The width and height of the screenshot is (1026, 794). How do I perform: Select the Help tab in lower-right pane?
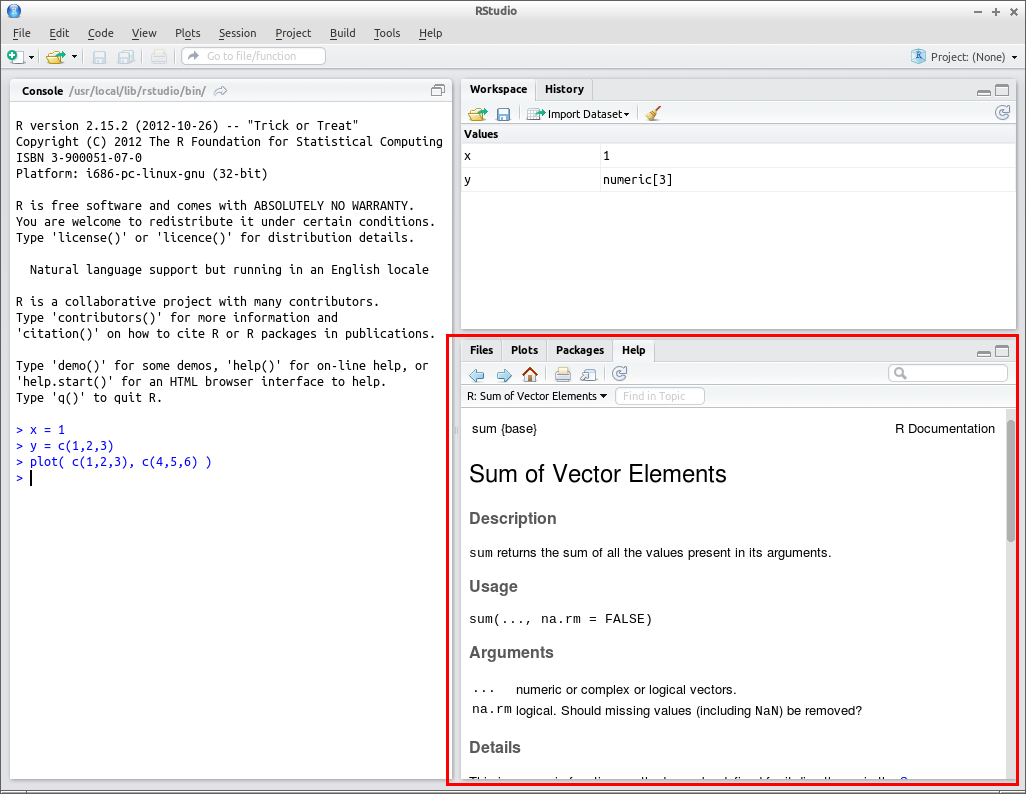click(x=633, y=350)
